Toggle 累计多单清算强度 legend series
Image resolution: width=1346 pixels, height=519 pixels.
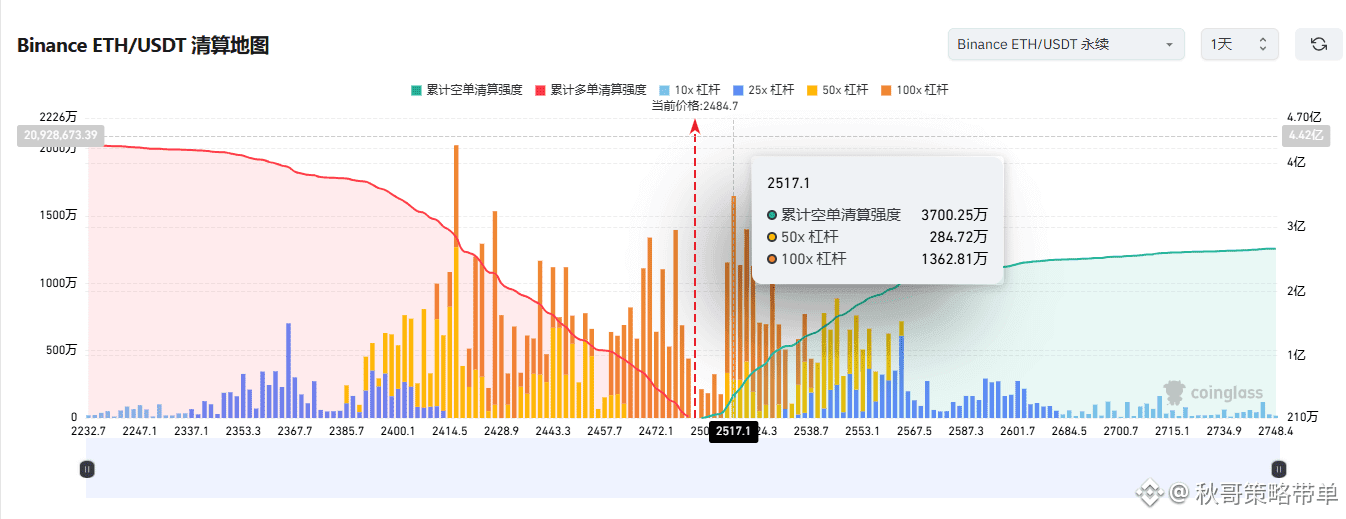coord(590,90)
